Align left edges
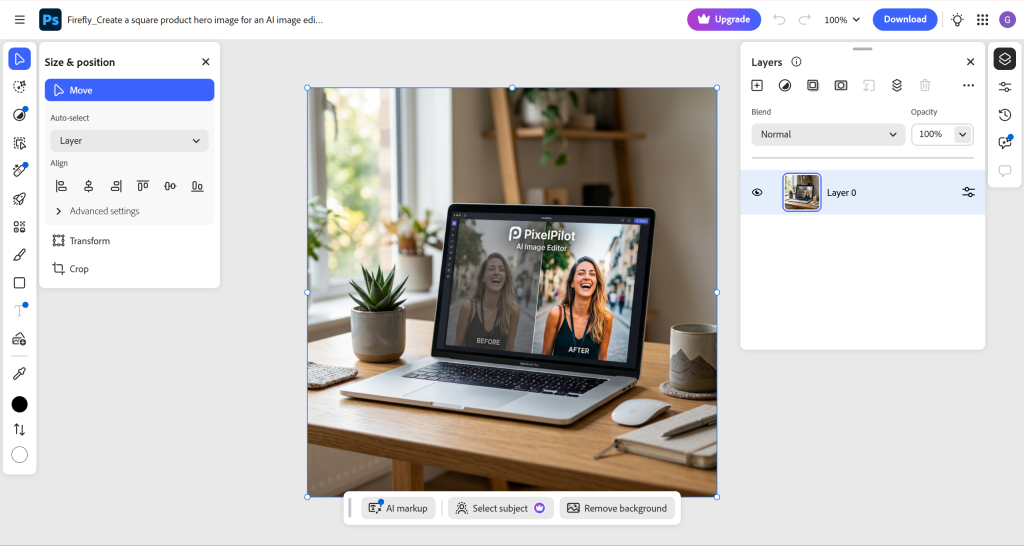This screenshot has height=546, width=1024. coord(61,186)
